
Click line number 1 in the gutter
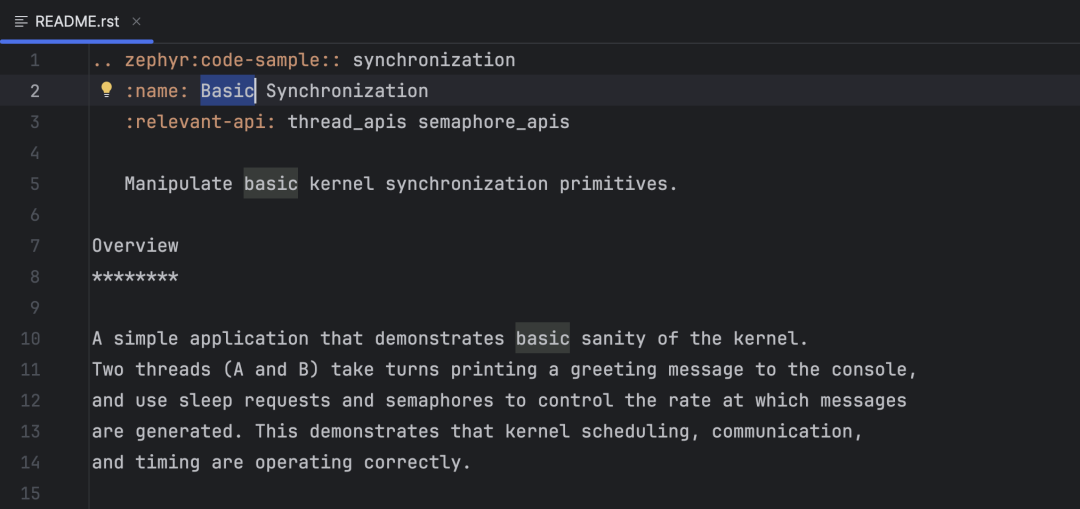pyautogui.click(x=34, y=61)
